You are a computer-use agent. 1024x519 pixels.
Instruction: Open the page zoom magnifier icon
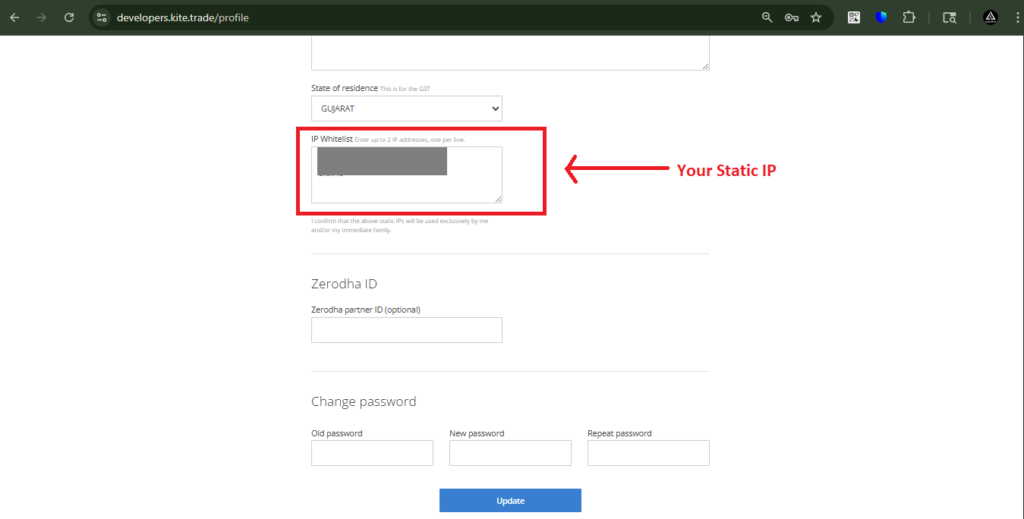tap(767, 17)
